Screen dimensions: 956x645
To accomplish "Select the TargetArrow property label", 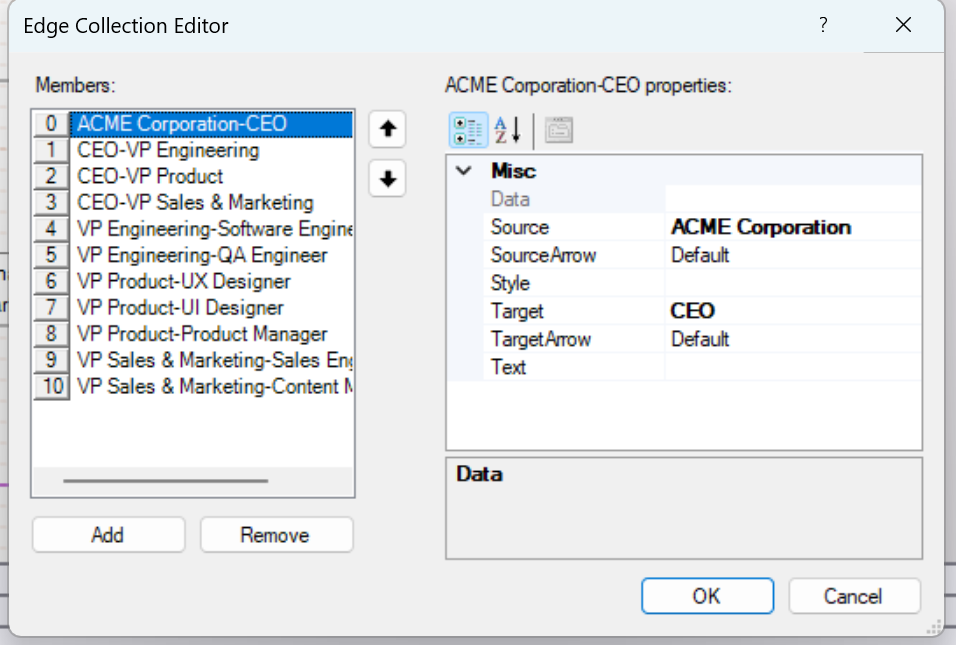I will (x=541, y=339).
